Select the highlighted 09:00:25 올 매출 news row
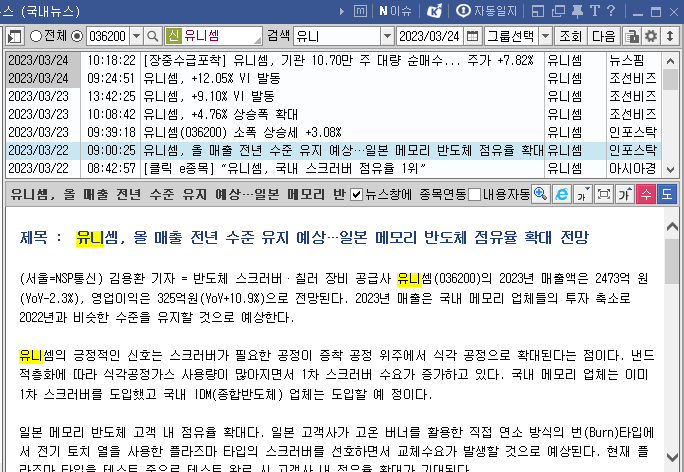 click(x=333, y=150)
